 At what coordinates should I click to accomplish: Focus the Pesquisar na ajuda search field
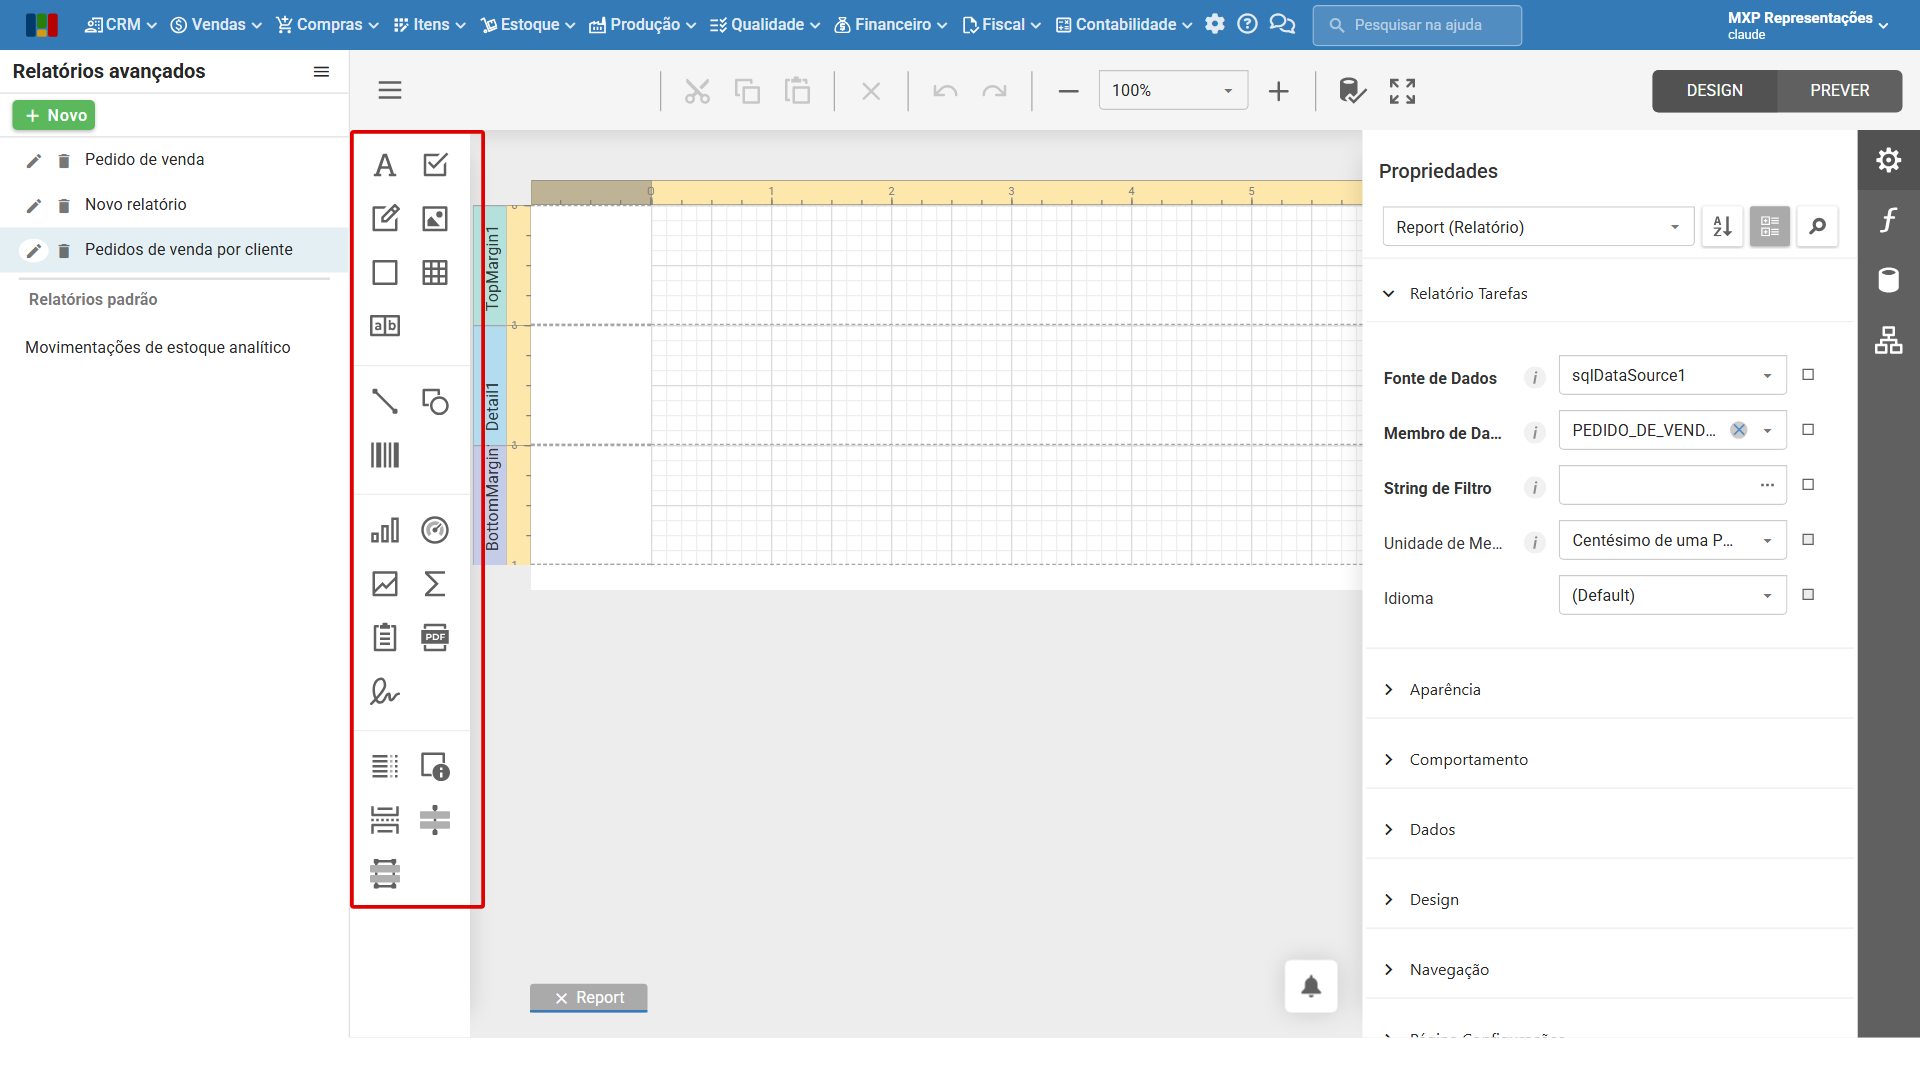[x=1417, y=25]
